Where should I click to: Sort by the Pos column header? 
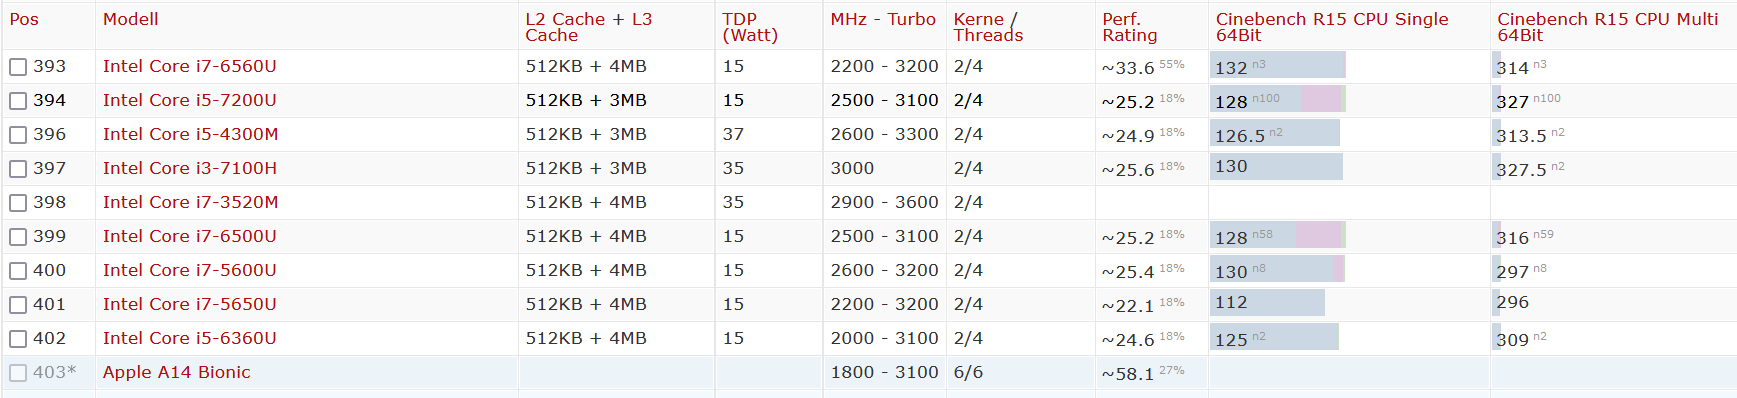[24, 19]
